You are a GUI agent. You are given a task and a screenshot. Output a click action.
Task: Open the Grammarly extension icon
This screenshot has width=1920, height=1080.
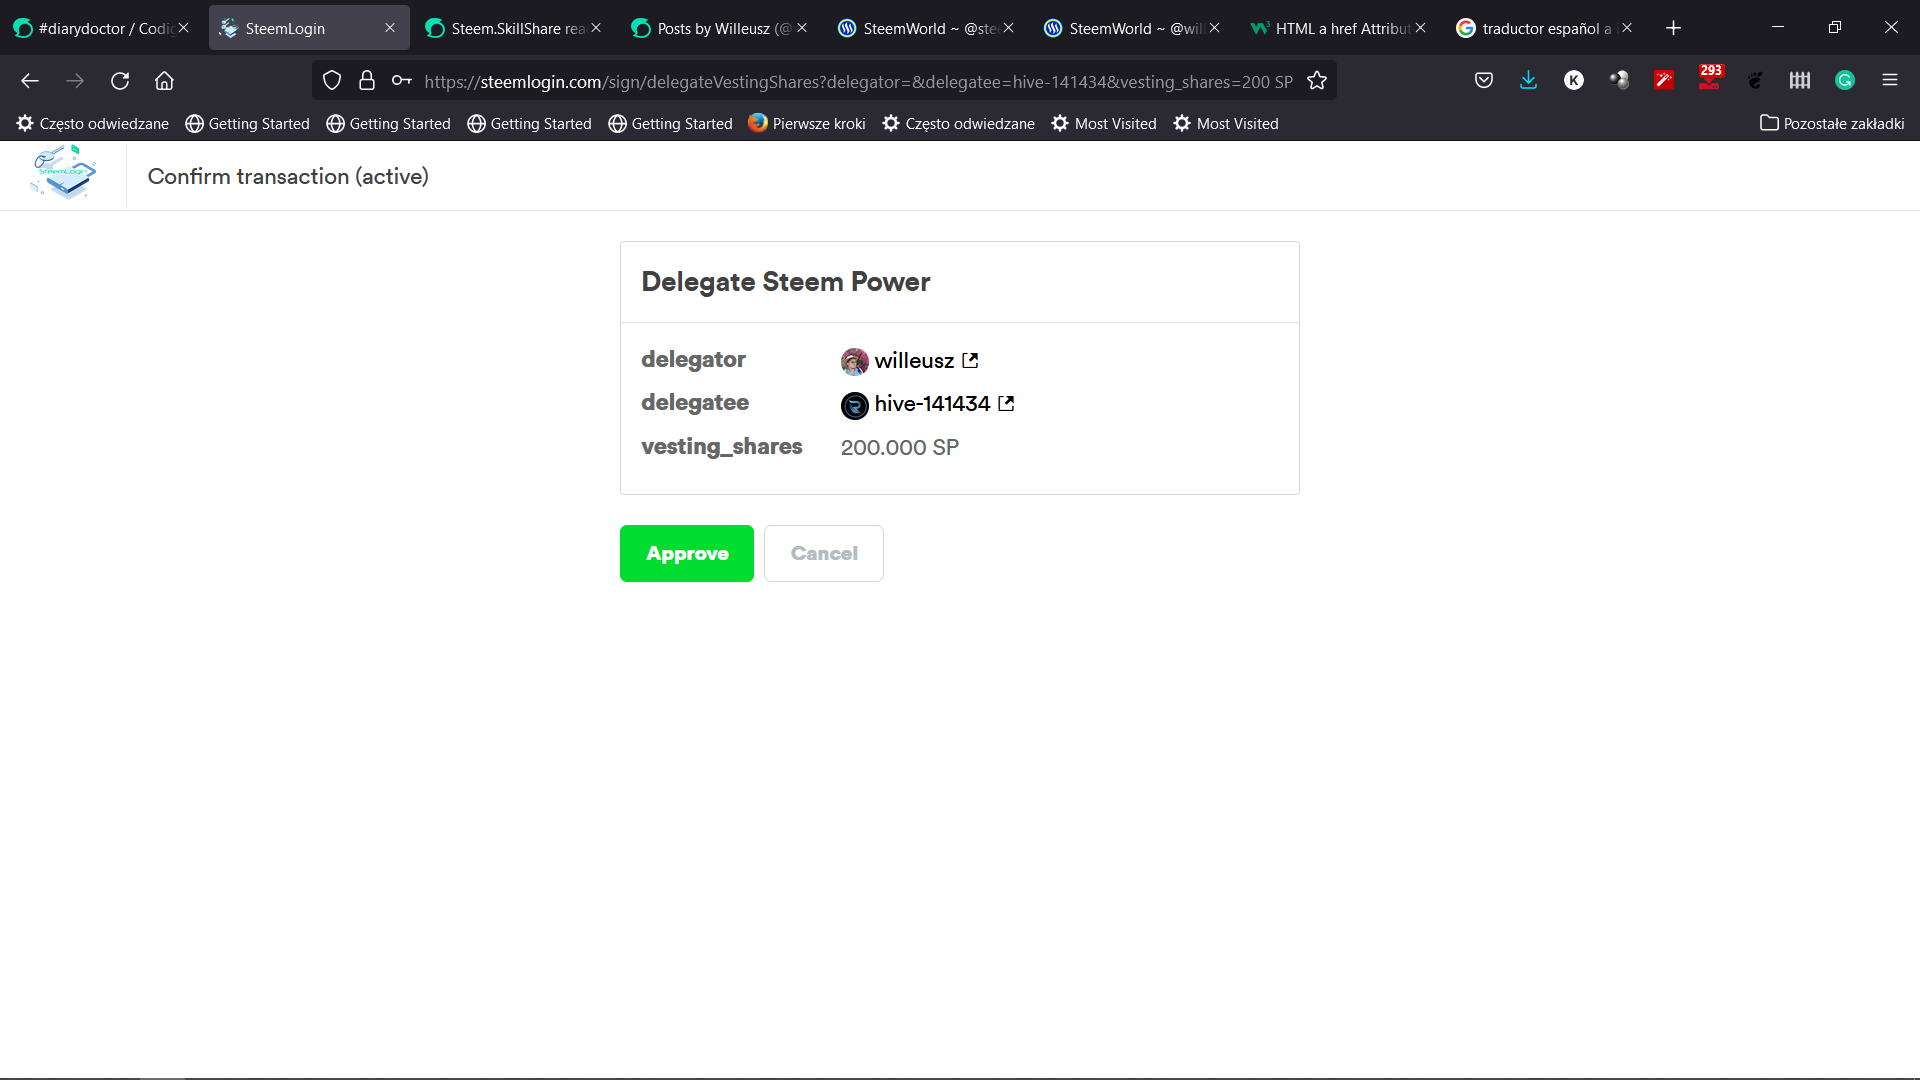[1845, 81]
